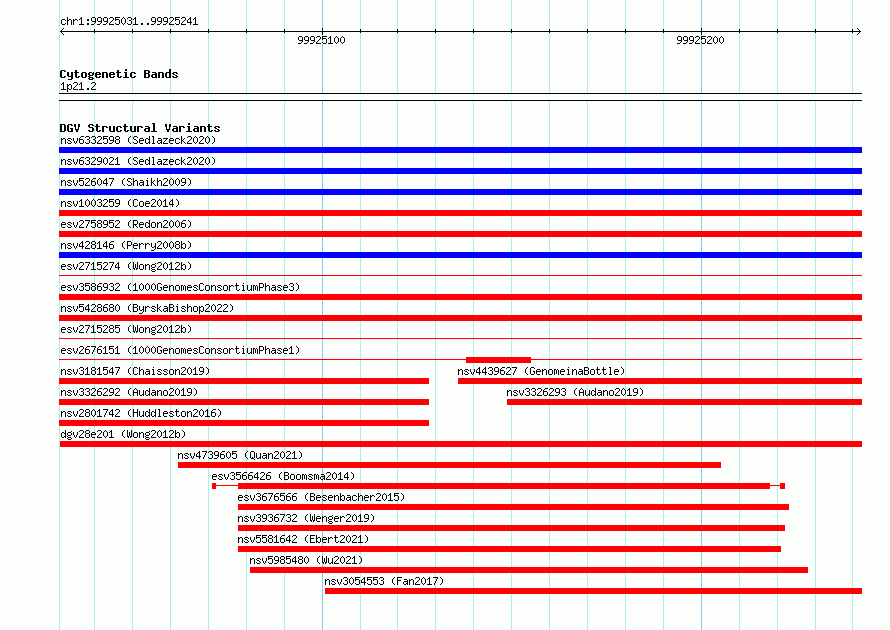This screenshot has width=890, height=630.
Task: Click the short thick red segment of esv2676151
Action: [x=498, y=360]
